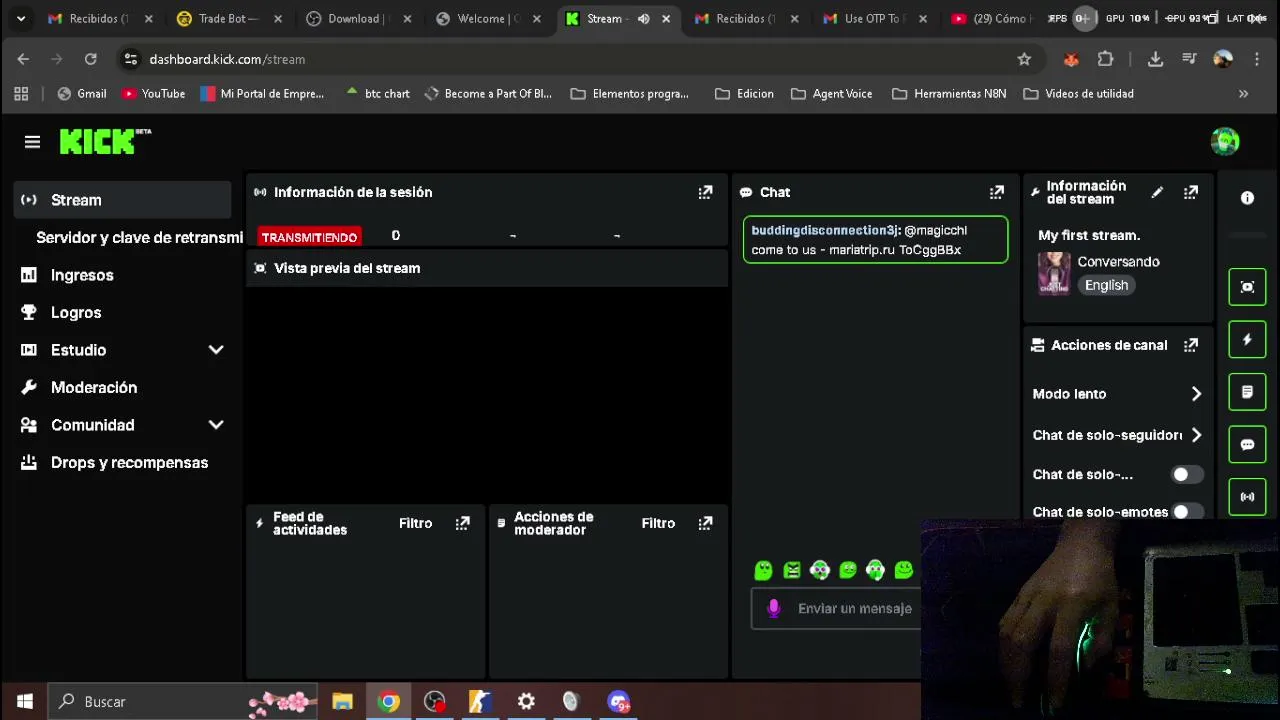Click the Enviar un mensaje input
The width and height of the screenshot is (1280, 720).
point(836,608)
